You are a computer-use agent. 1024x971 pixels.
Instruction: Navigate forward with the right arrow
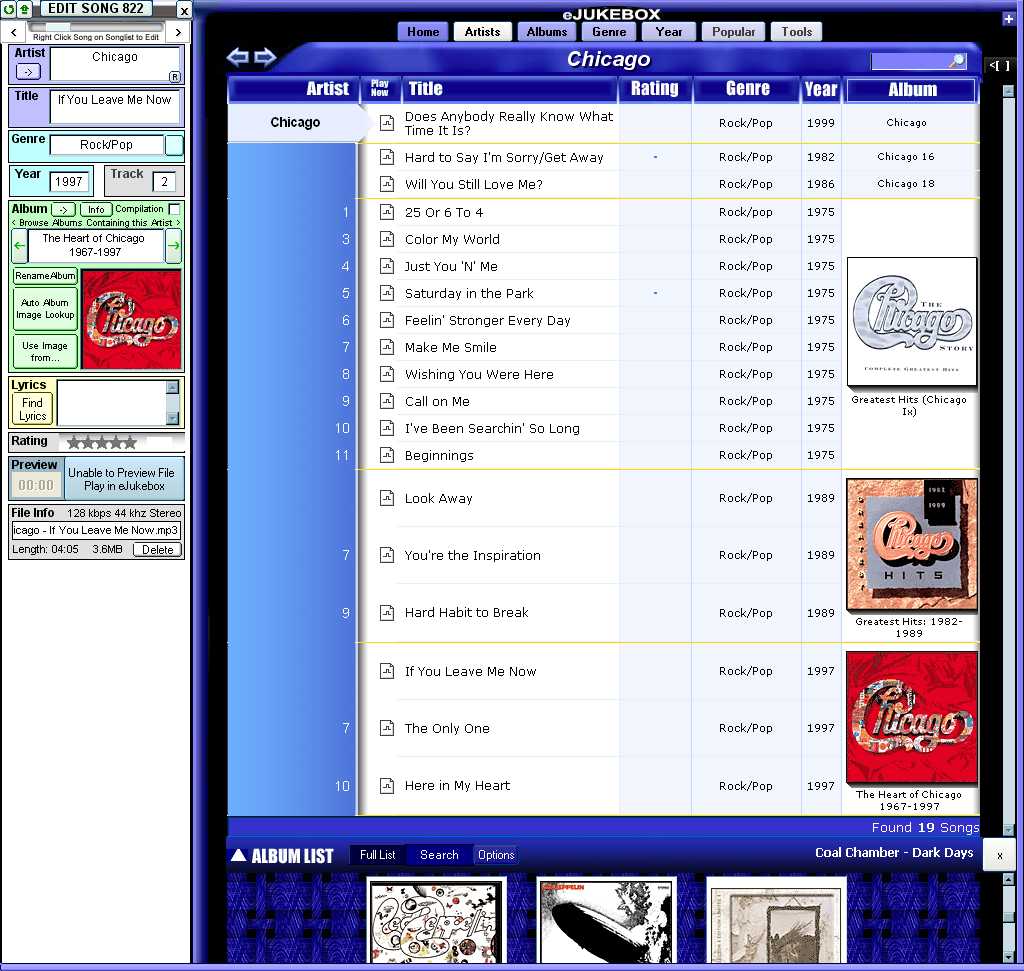coord(264,57)
